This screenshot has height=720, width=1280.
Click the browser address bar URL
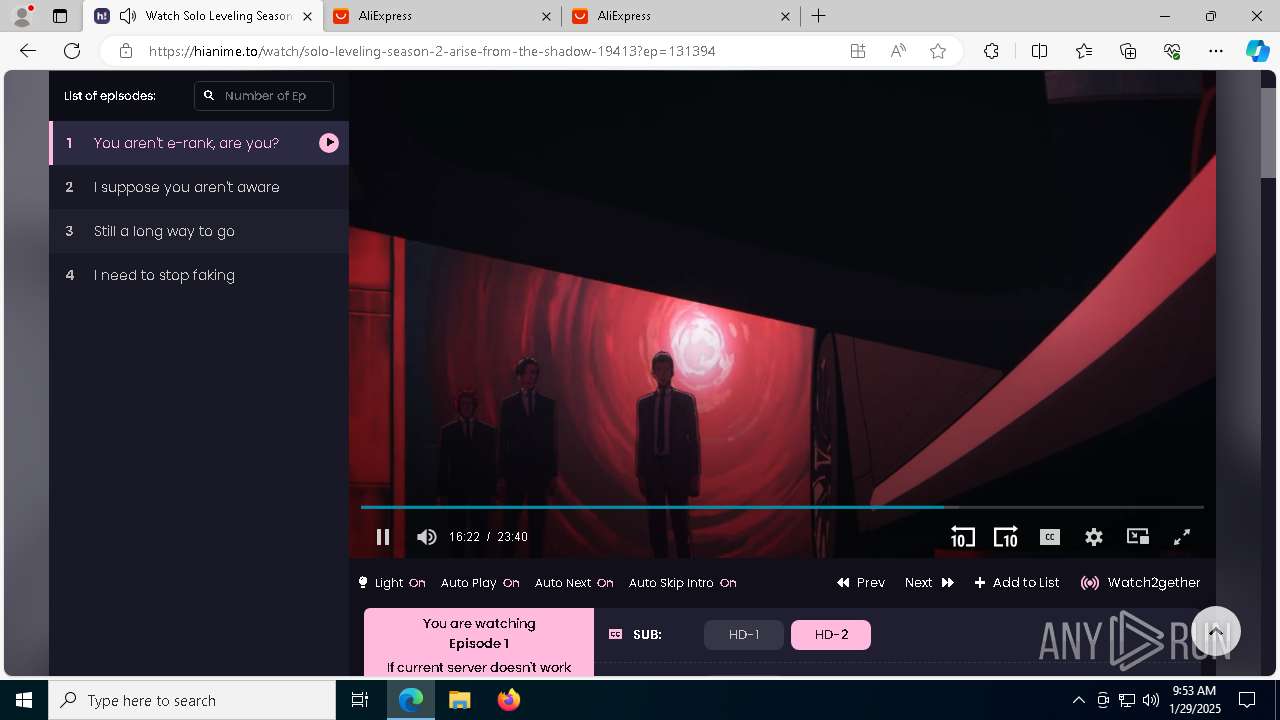click(432, 51)
